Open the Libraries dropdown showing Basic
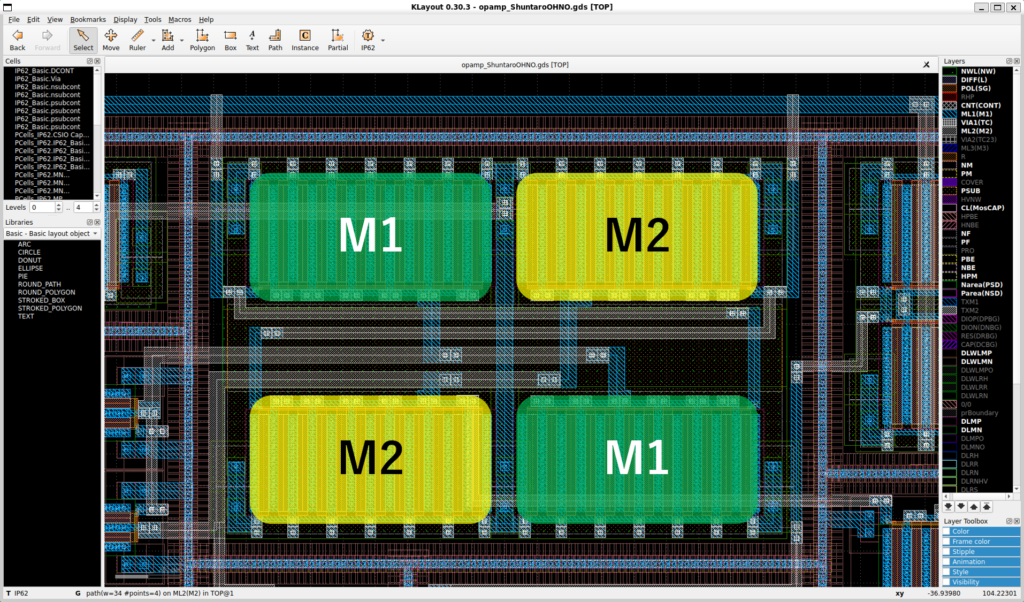Viewport: 1024px width, 602px height. click(52, 233)
